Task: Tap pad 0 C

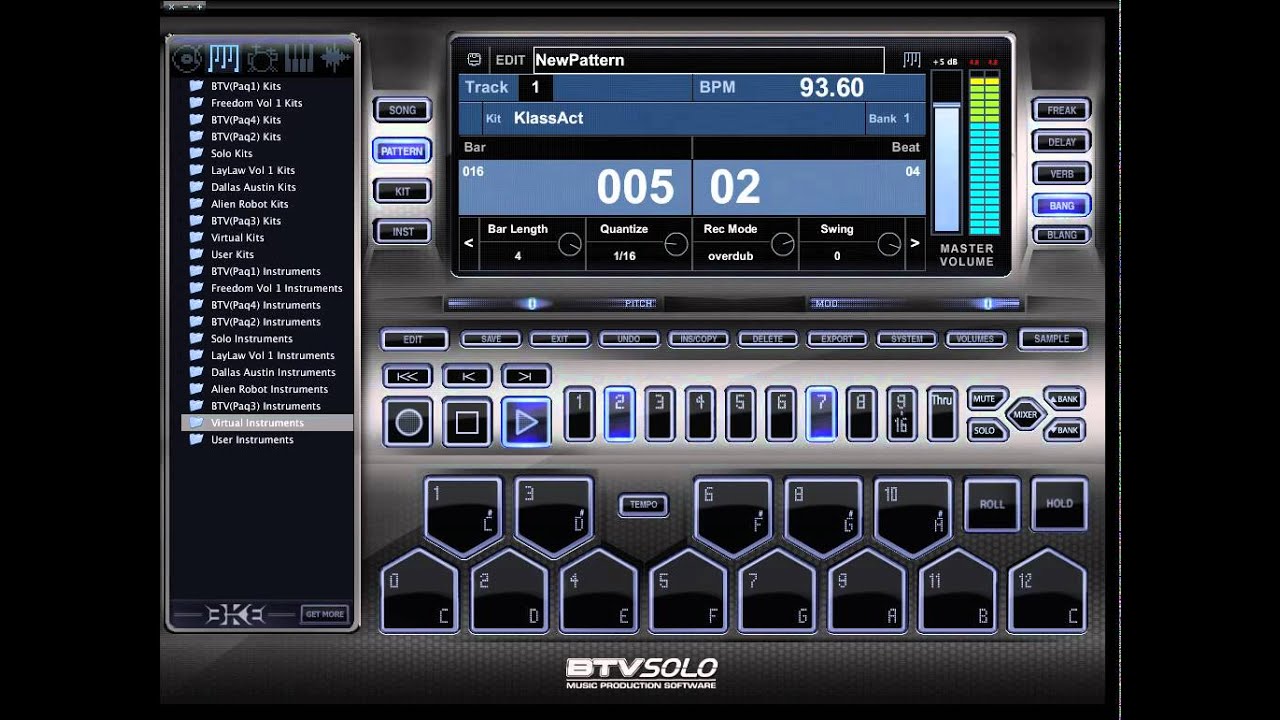Action: tap(419, 591)
